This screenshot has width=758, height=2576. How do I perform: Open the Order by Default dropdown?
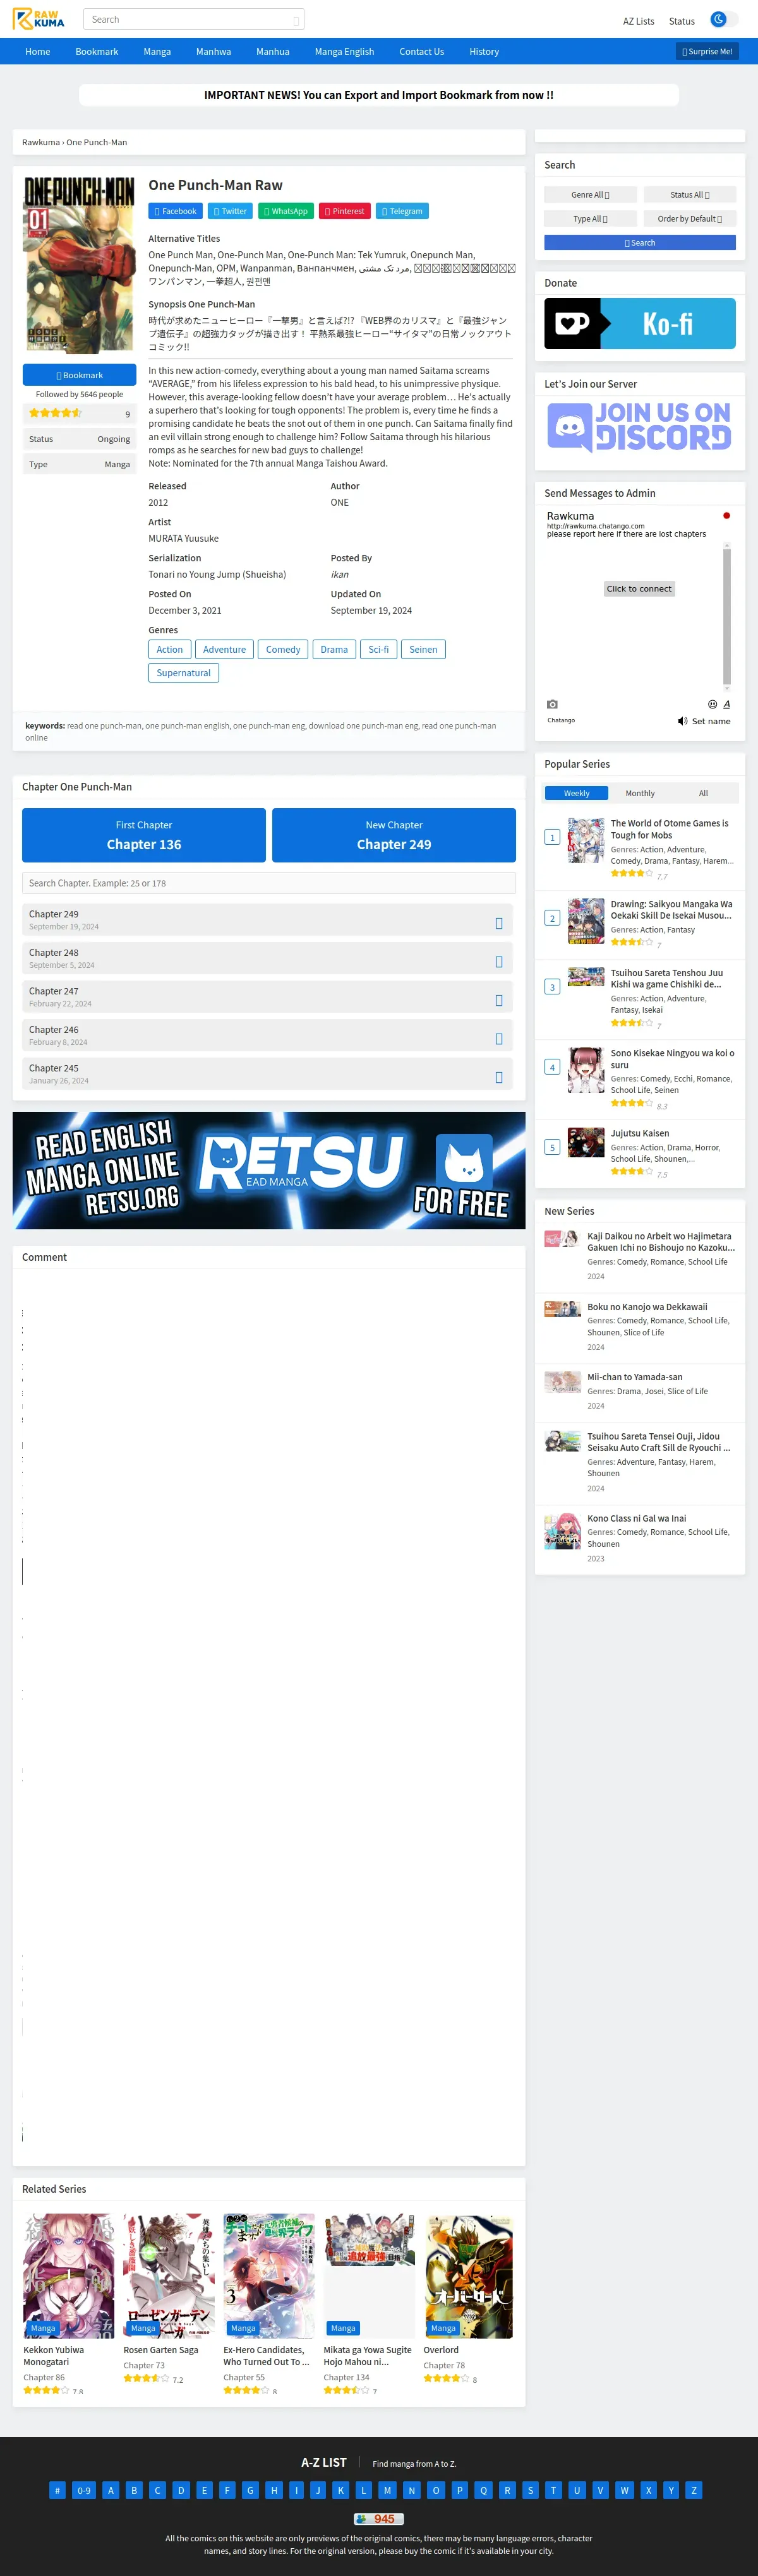pyautogui.click(x=689, y=219)
